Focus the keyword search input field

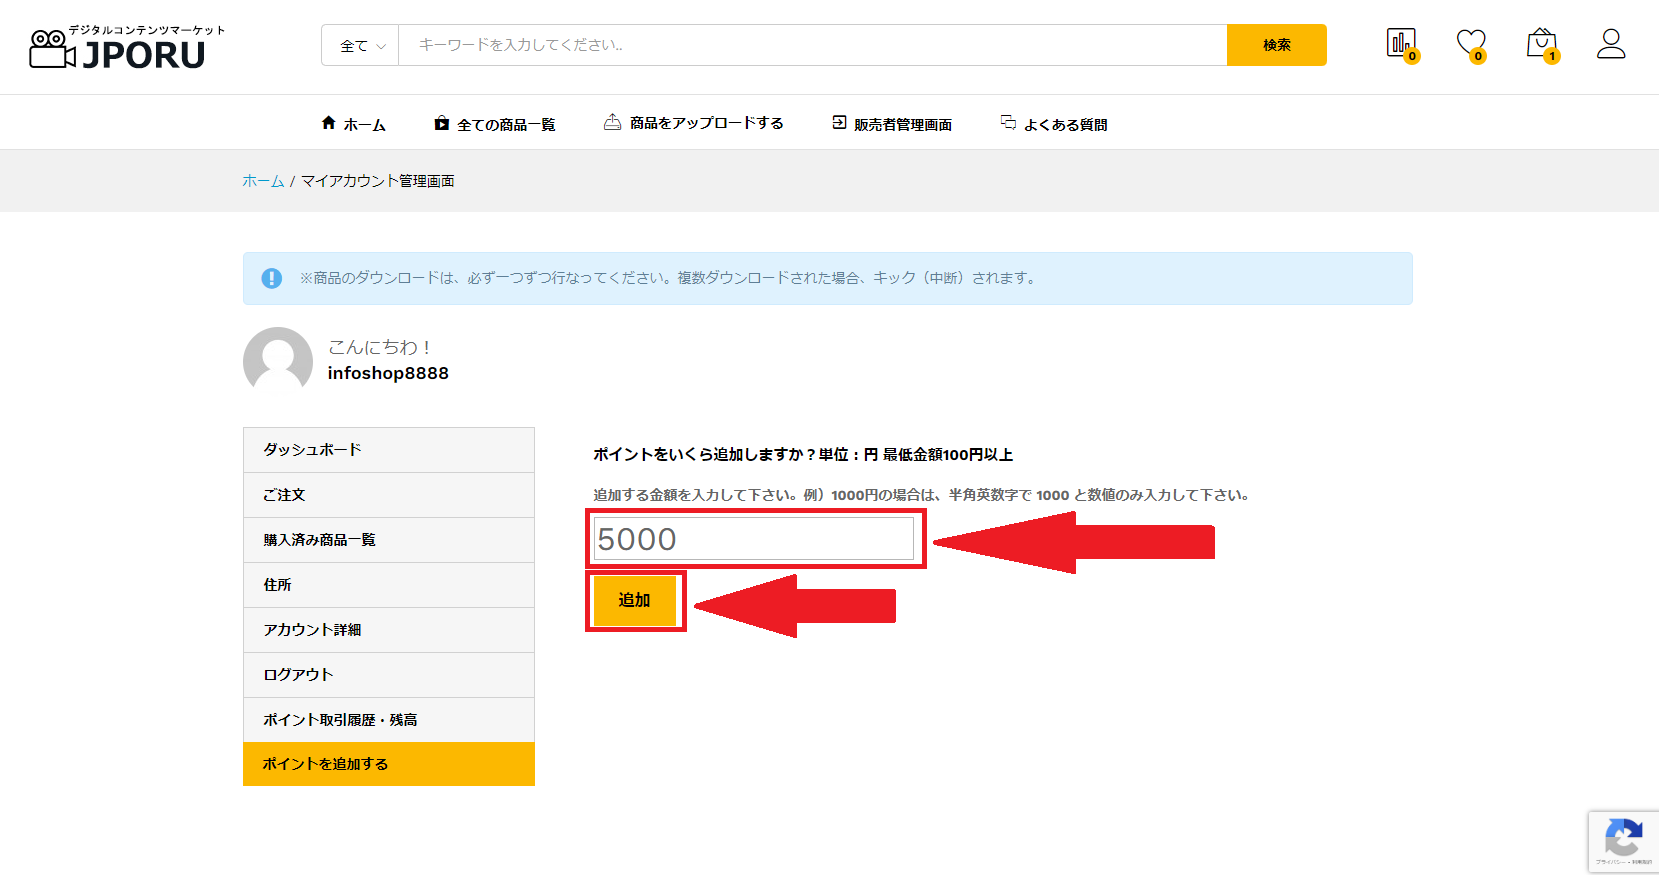click(x=811, y=45)
